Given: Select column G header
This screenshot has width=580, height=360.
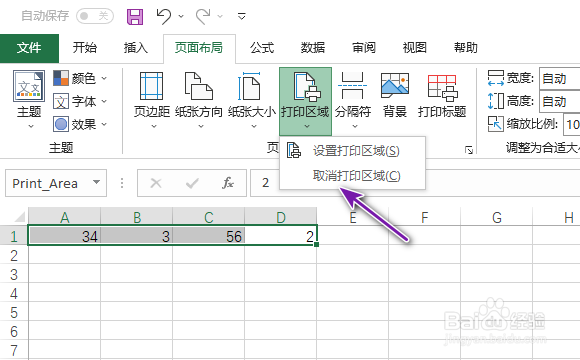Looking at the screenshot, I should (x=497, y=217).
